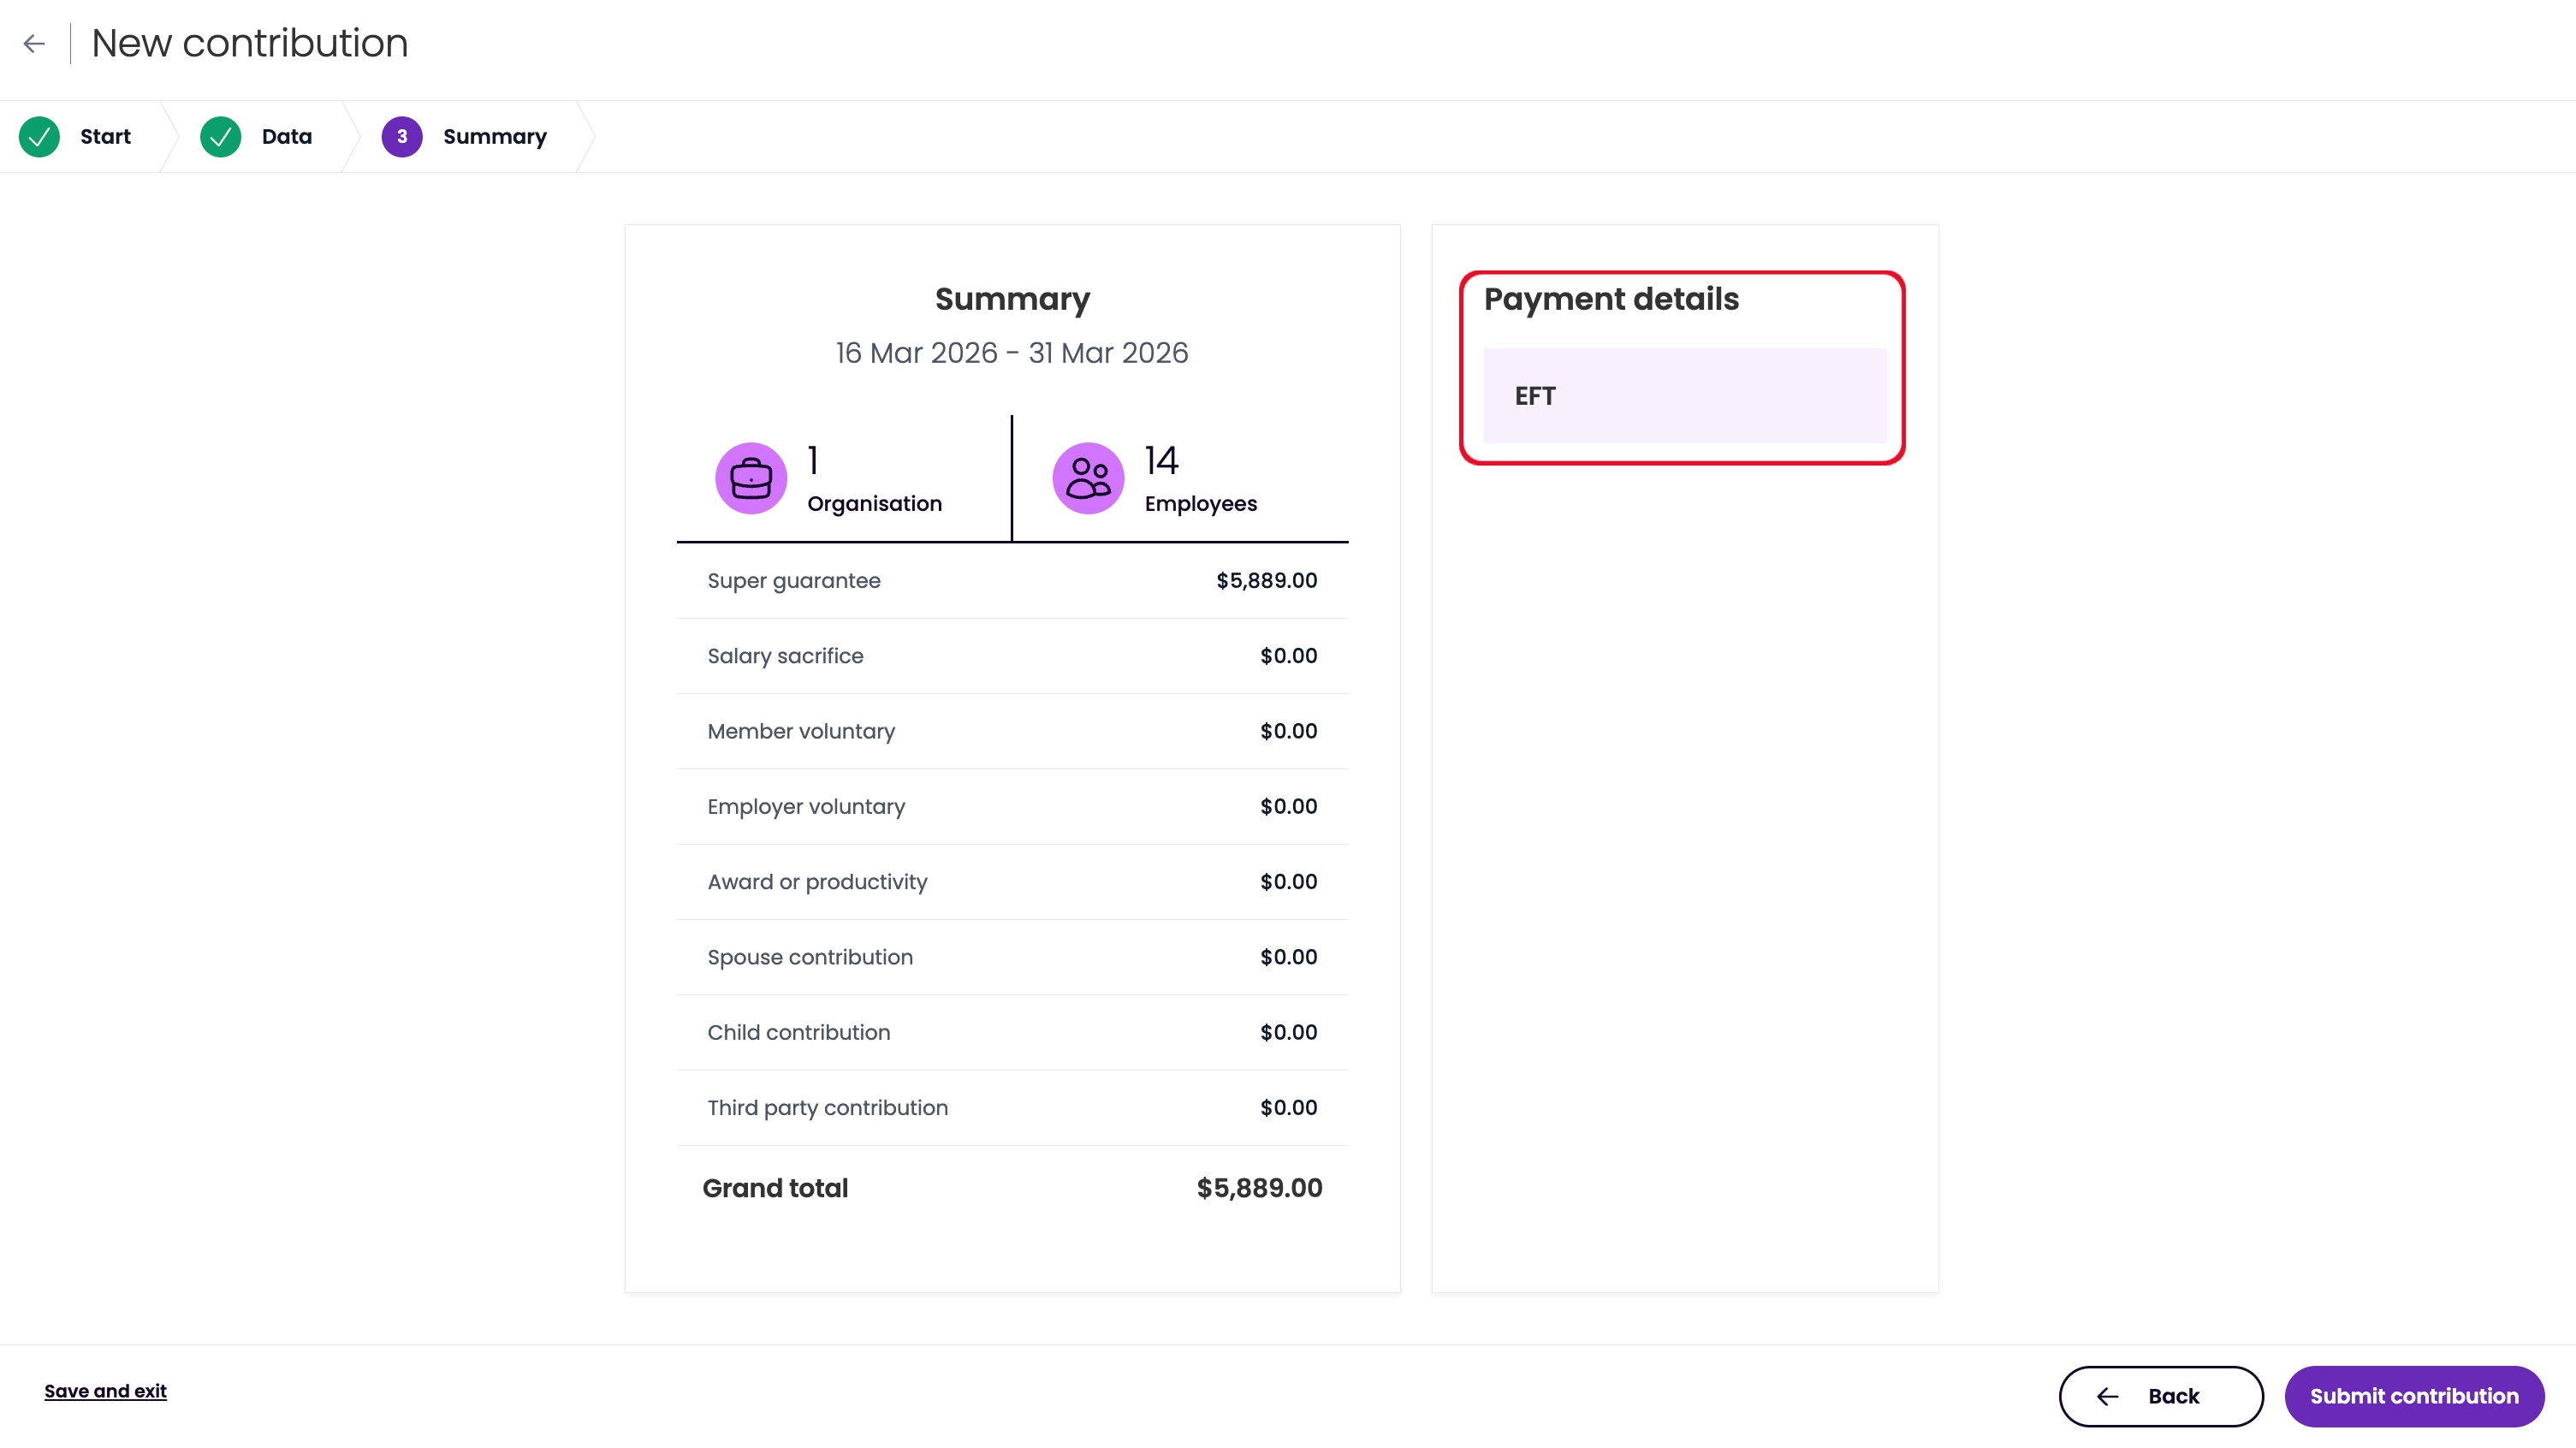Click the Salary sacrifice row
This screenshot has width=2576, height=1448.
[x=1012, y=656]
